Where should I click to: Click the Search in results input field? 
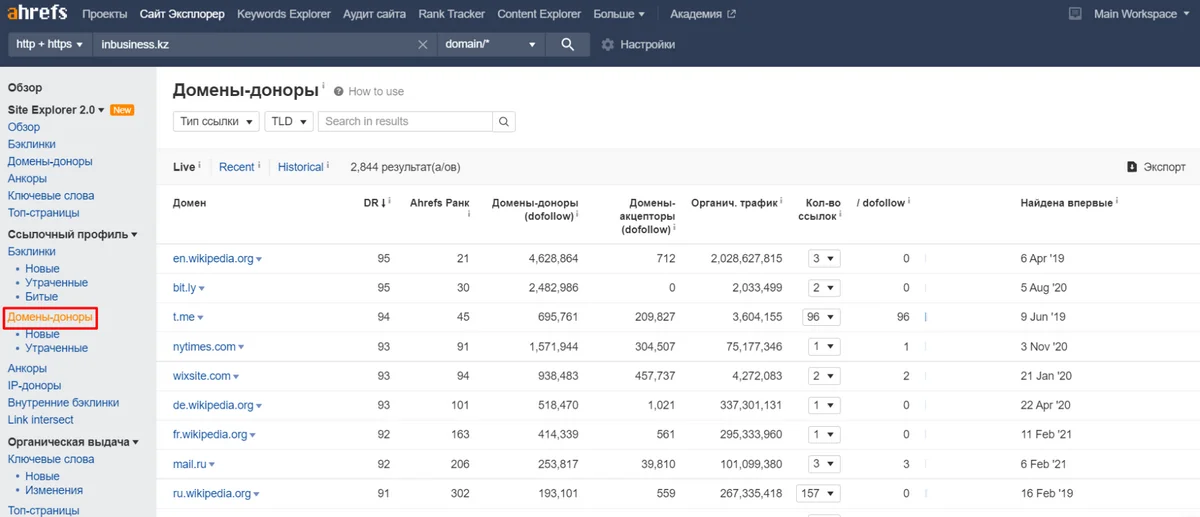405,121
